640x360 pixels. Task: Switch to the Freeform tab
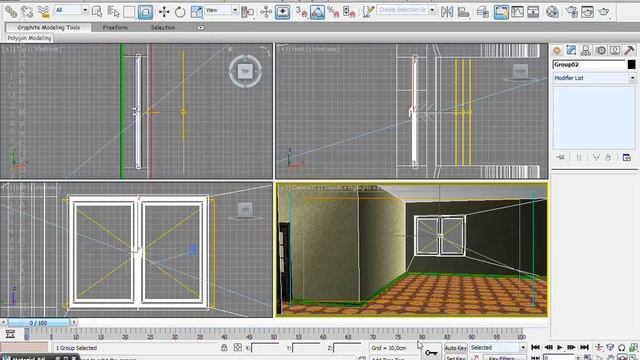[115, 27]
